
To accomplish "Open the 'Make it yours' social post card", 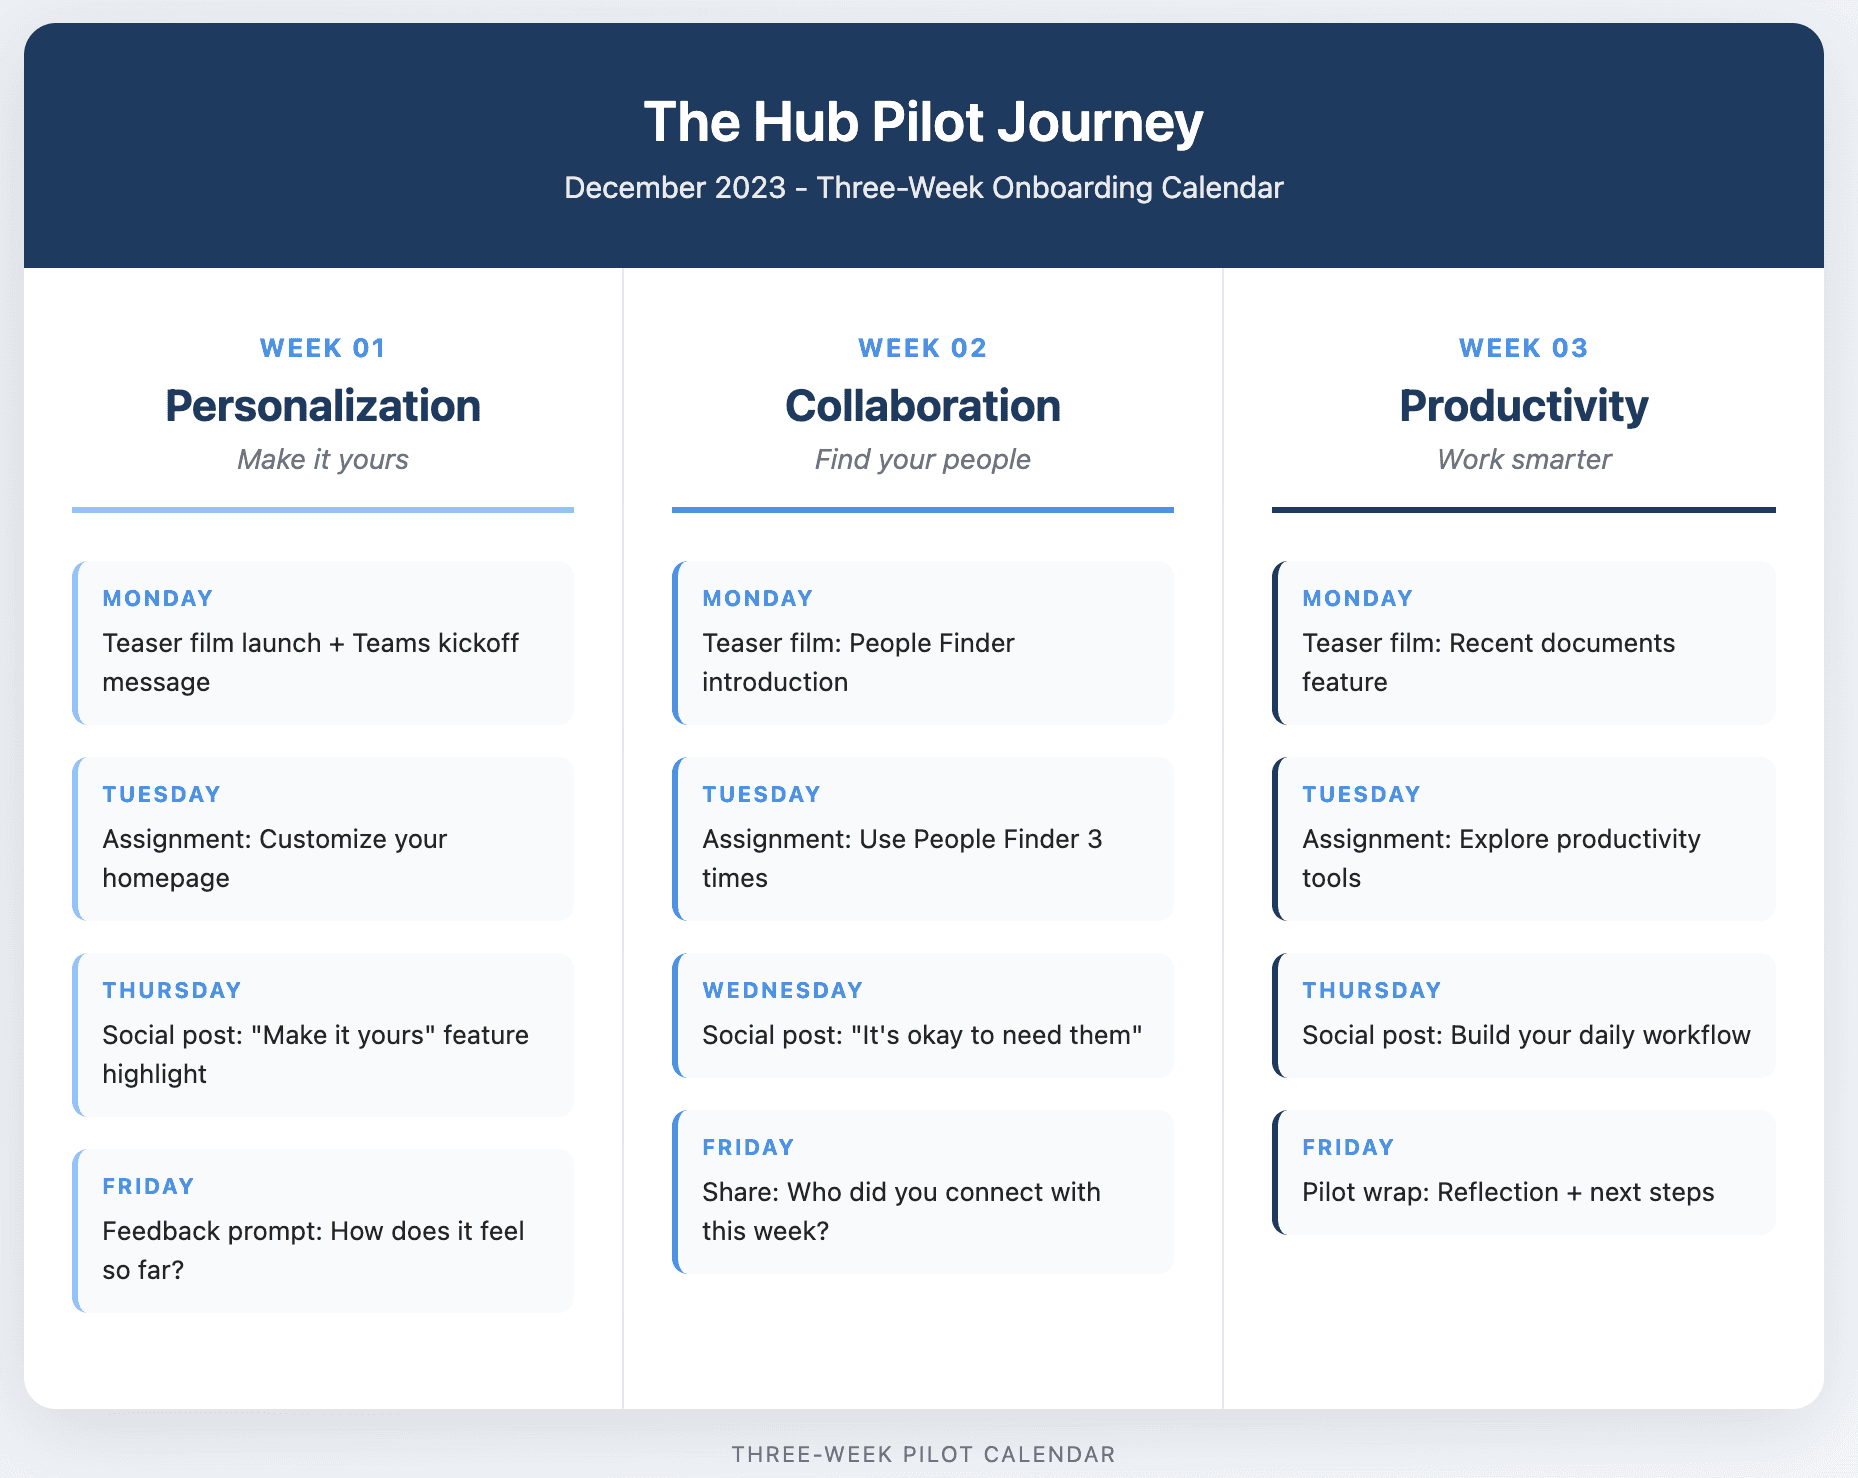I will (323, 1035).
